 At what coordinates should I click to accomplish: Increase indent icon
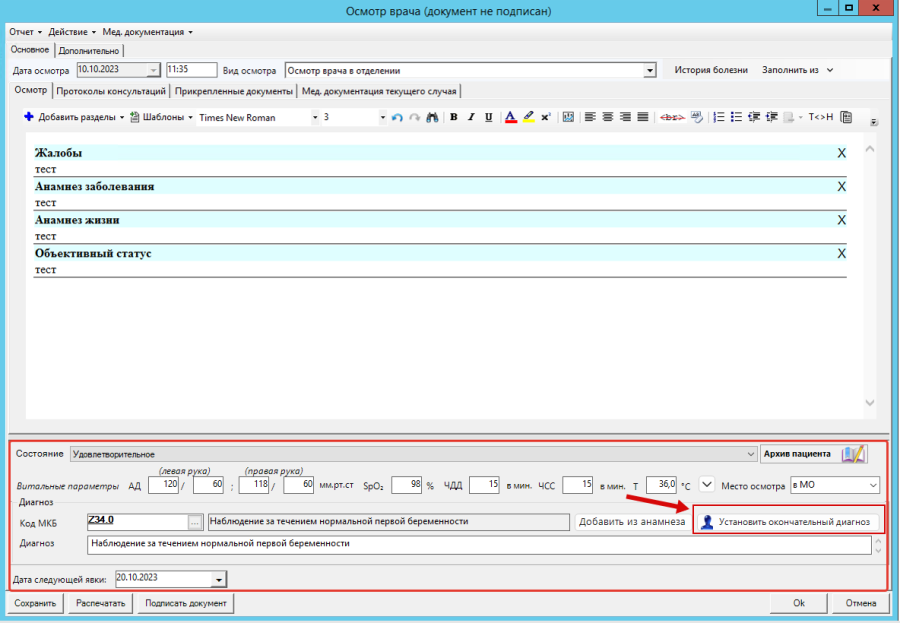point(772,117)
